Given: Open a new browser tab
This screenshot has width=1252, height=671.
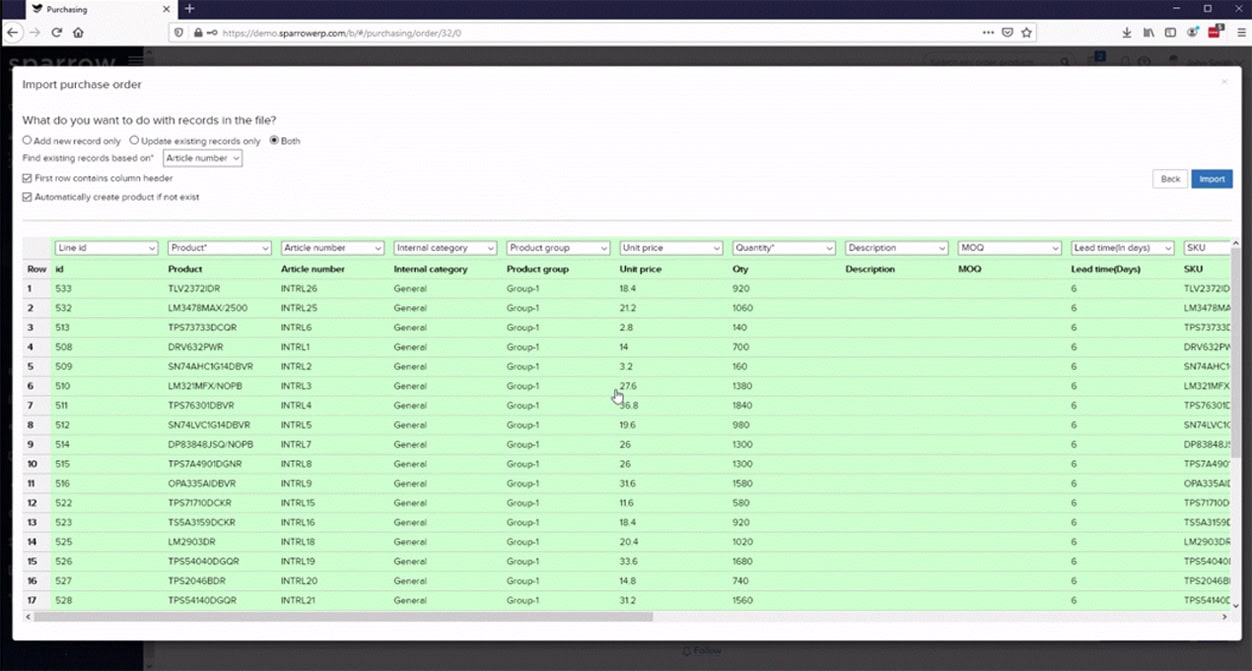Looking at the screenshot, I should coord(189,9).
